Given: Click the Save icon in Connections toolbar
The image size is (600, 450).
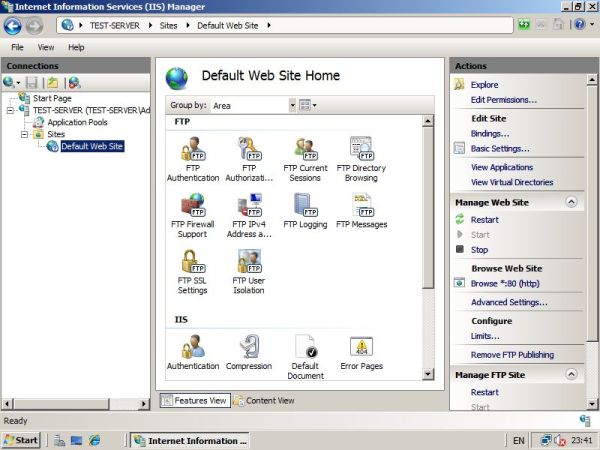Looking at the screenshot, I should pos(31,82).
